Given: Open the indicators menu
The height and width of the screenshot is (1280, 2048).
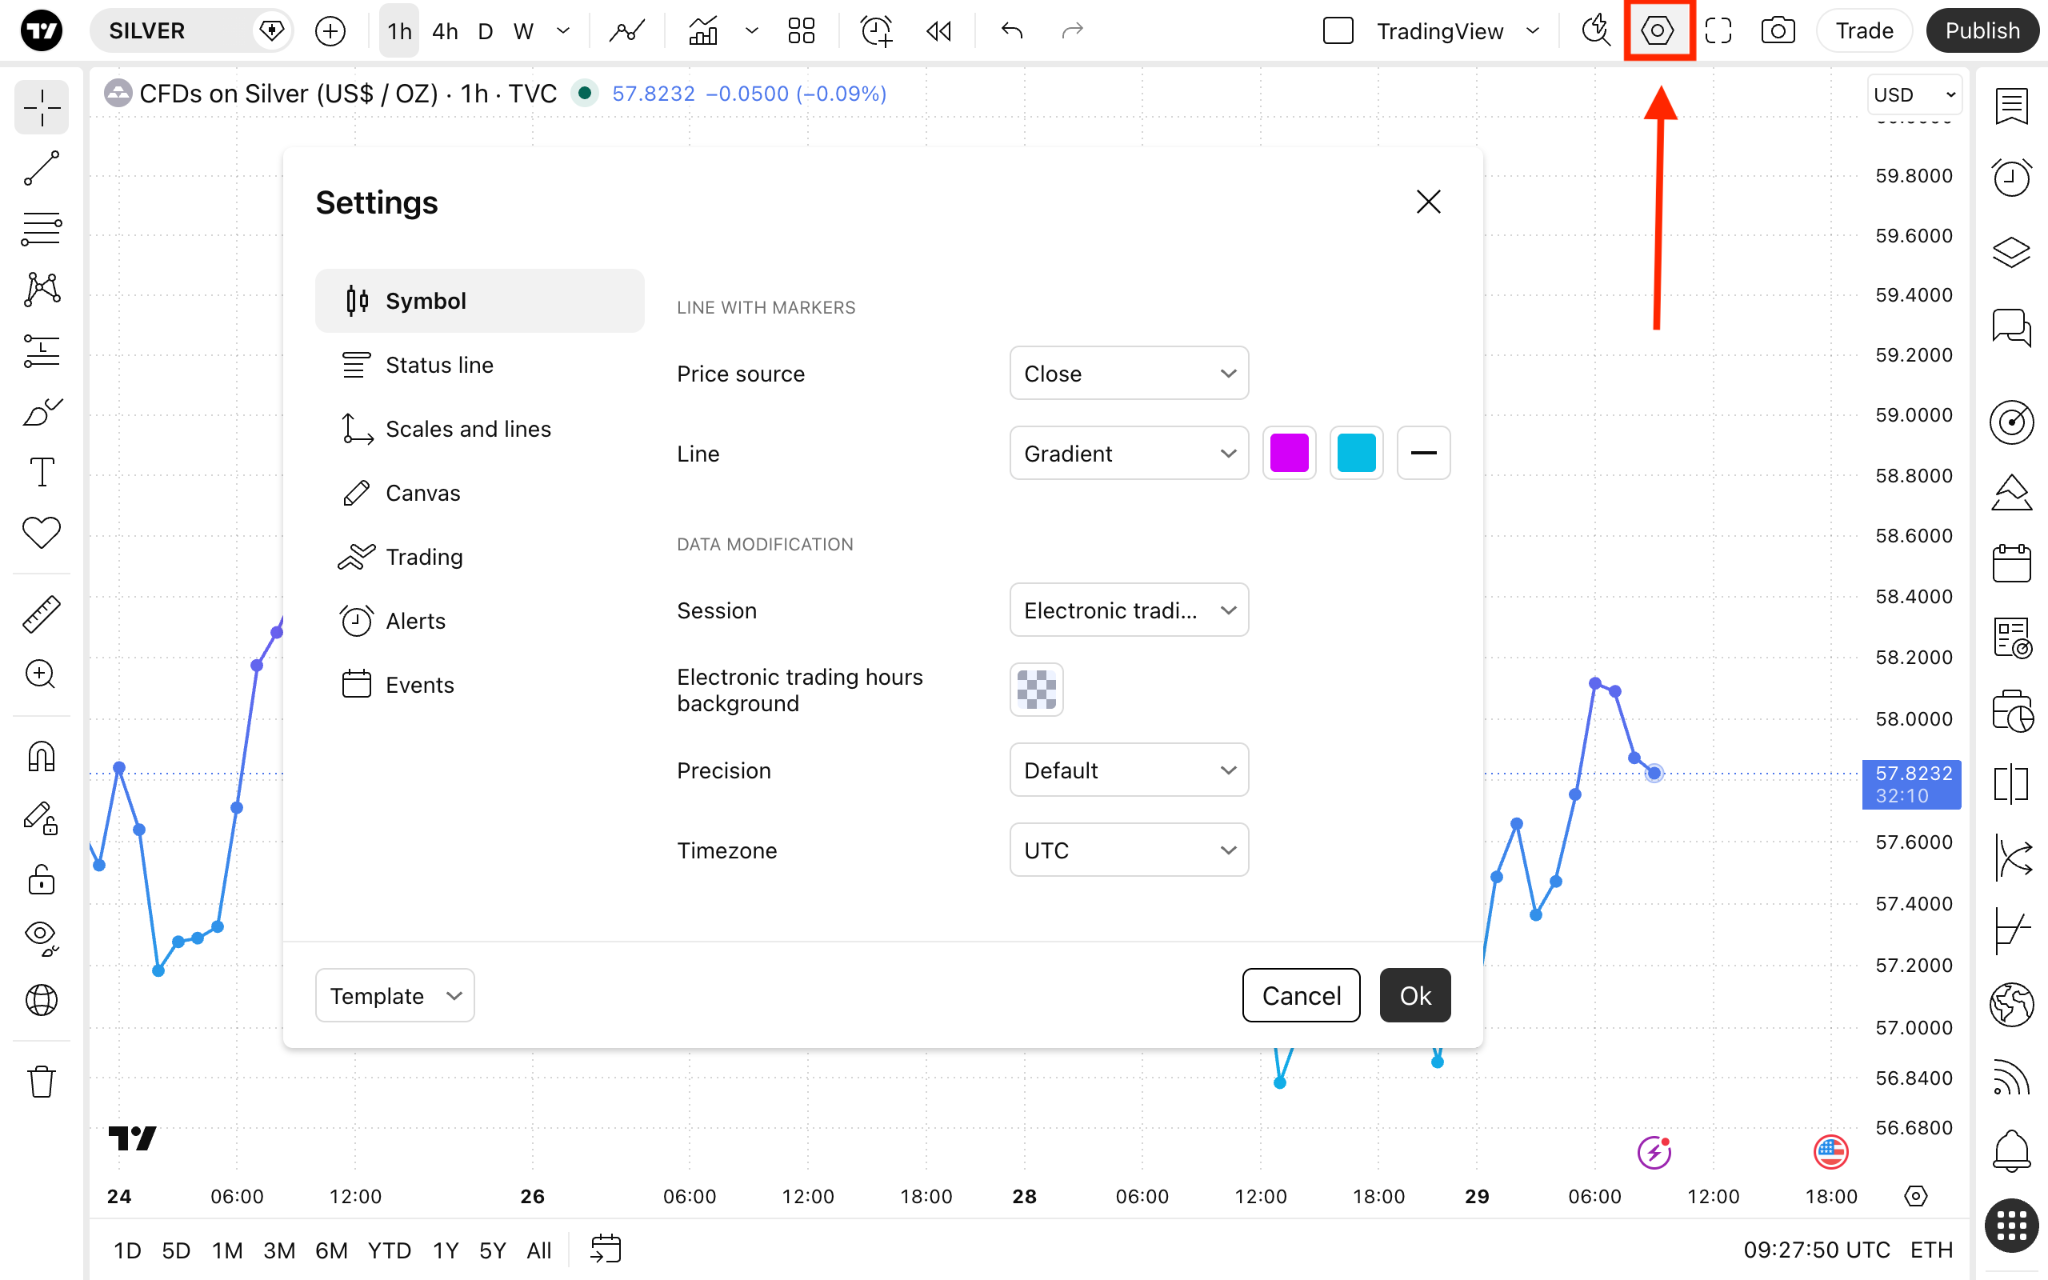Looking at the screenshot, I should click(x=703, y=31).
